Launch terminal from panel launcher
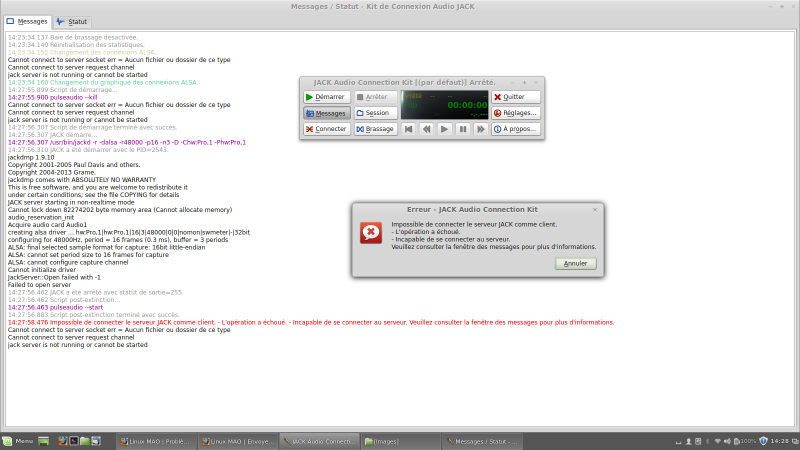The width and height of the screenshot is (800, 450). 74,441
